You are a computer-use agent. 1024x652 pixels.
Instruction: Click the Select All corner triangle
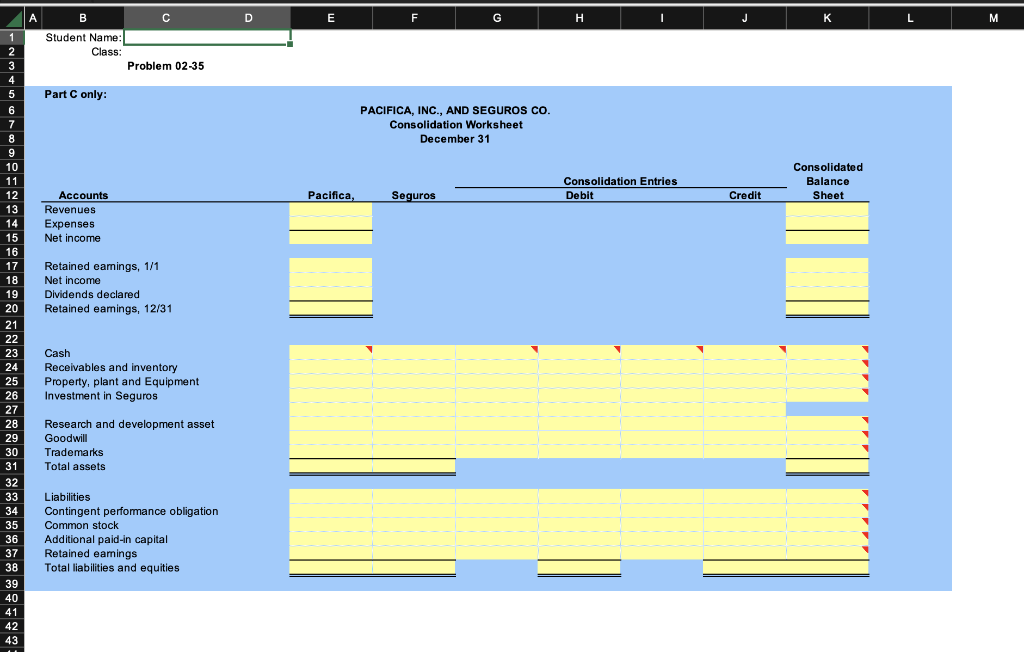(x=12, y=18)
